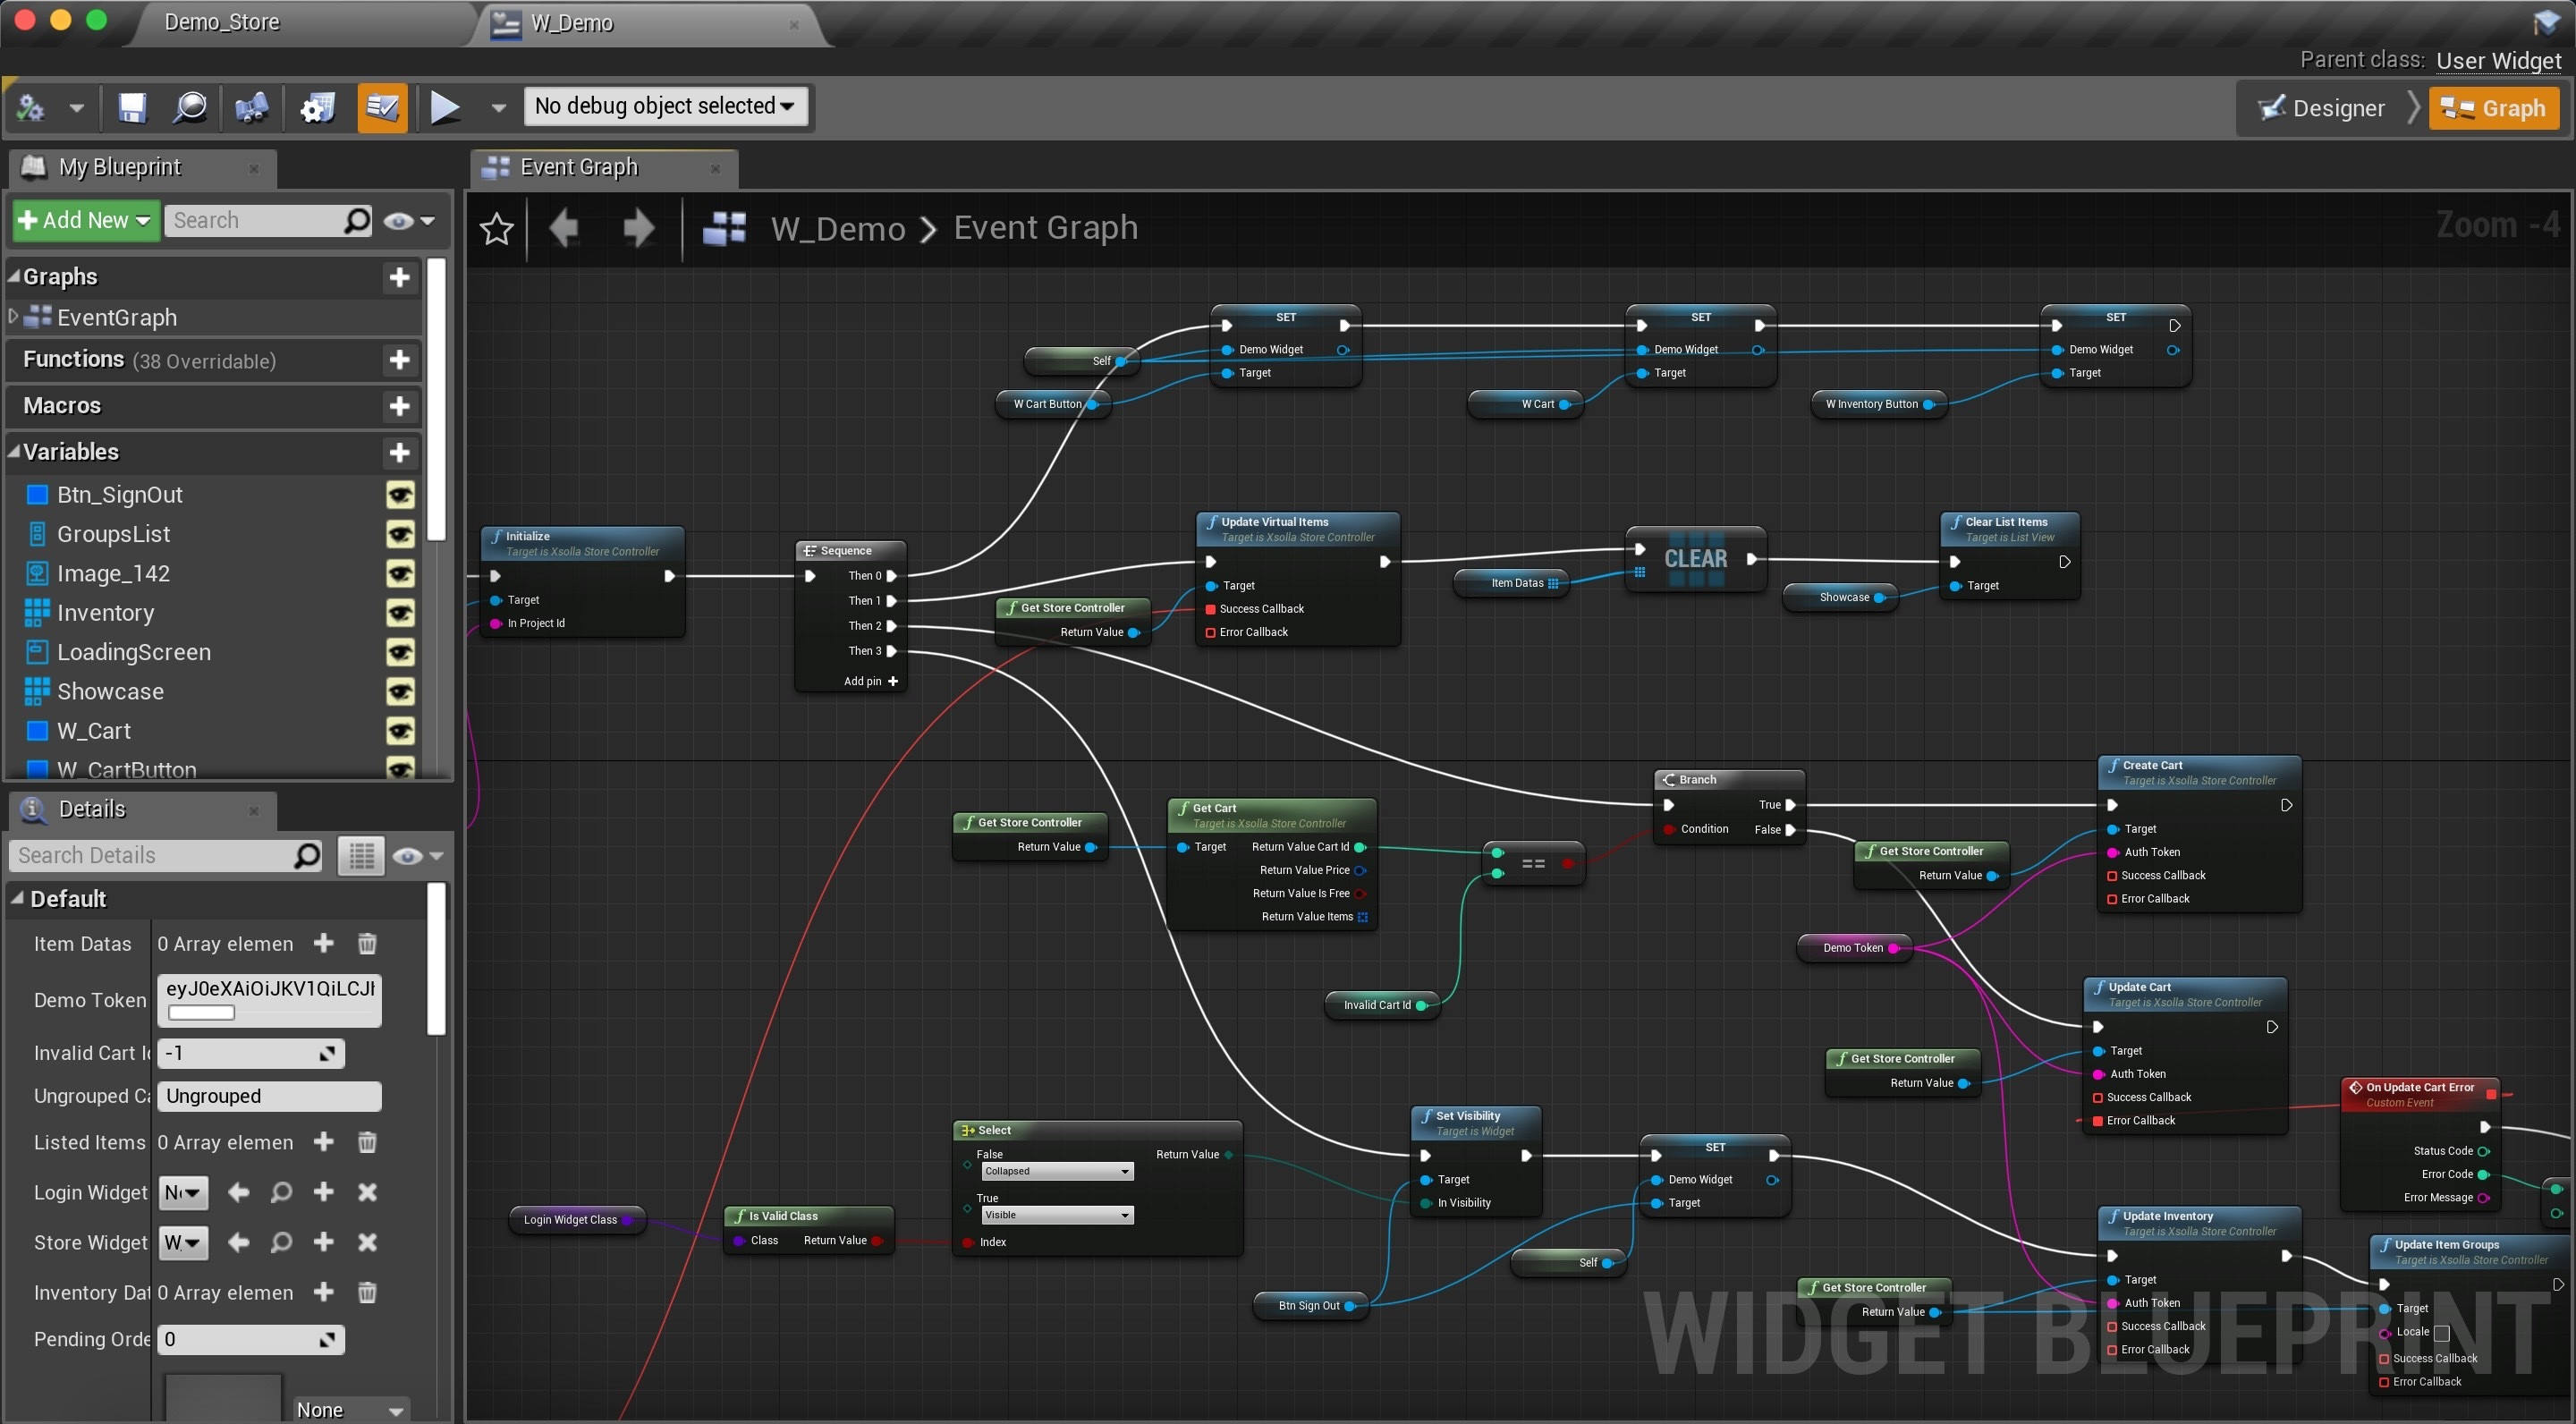This screenshot has width=2576, height=1424.
Task: Toggle visibility eye for Btn_SignOut variable
Action: point(400,495)
